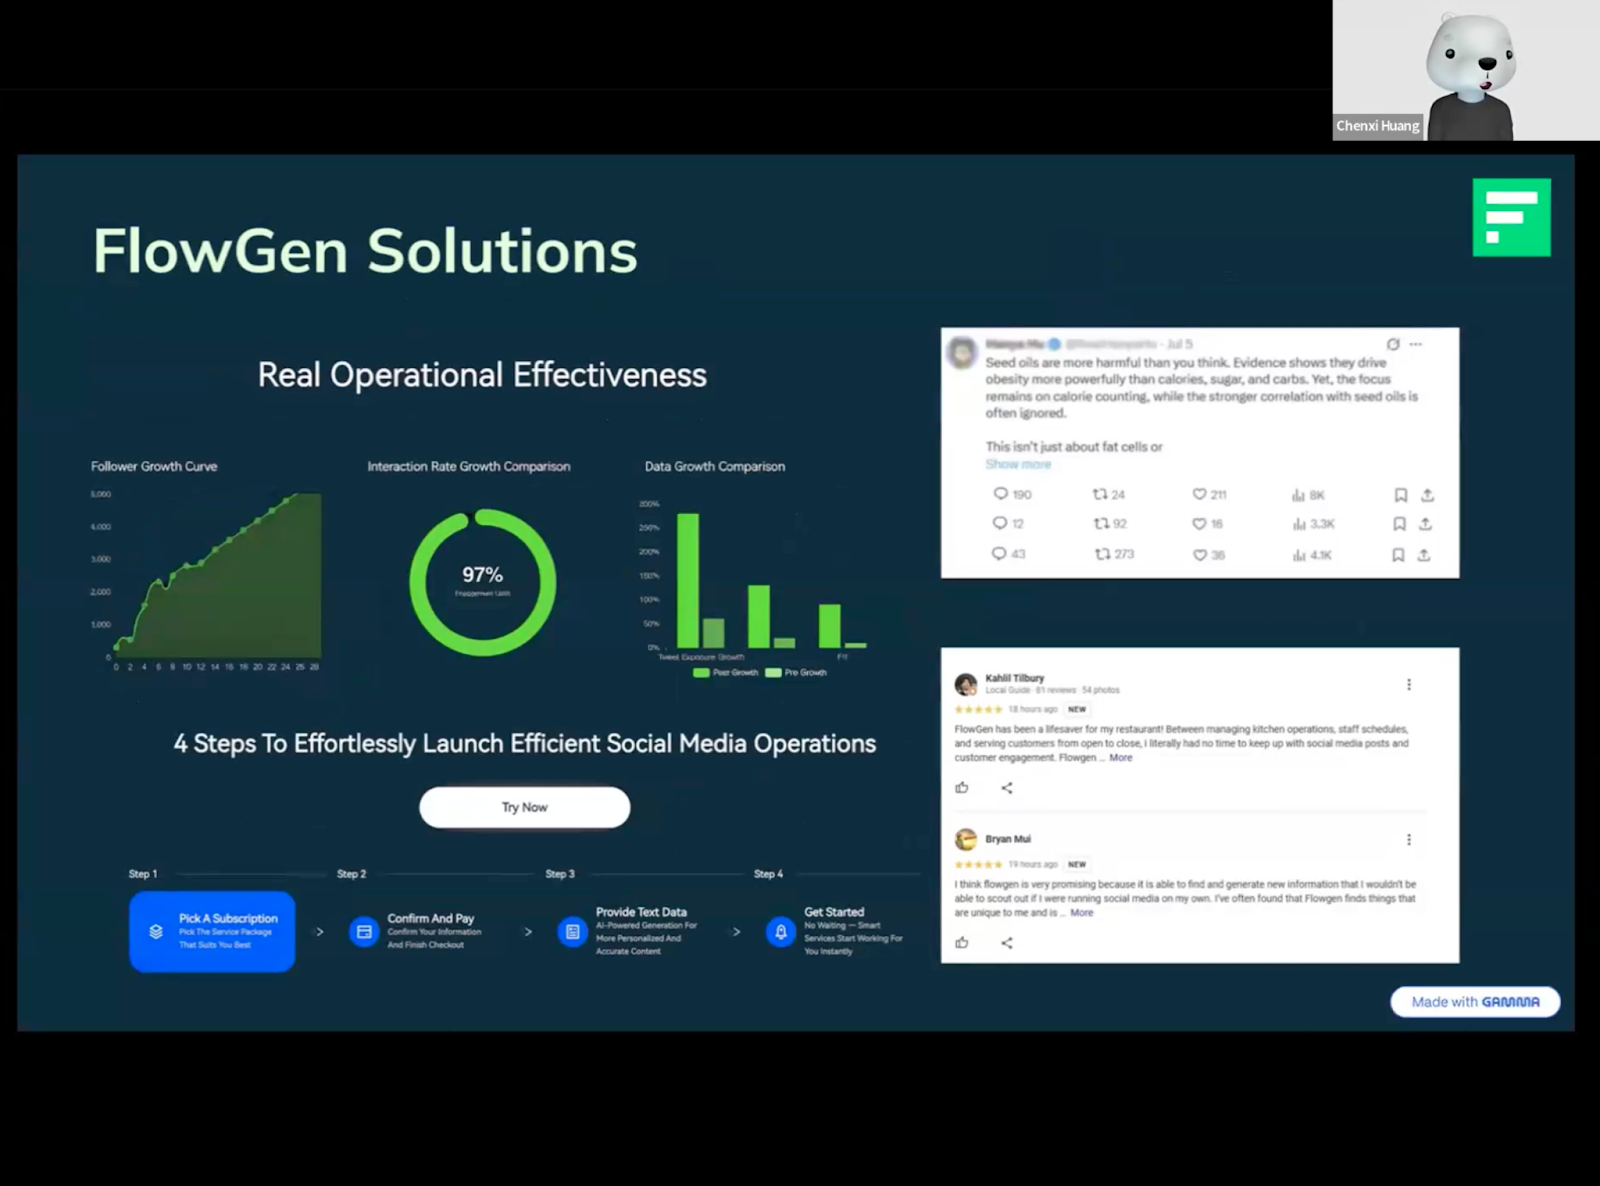This screenshot has height=1186, width=1600.
Task: Expand the tweet with Show more
Action: (1018, 464)
